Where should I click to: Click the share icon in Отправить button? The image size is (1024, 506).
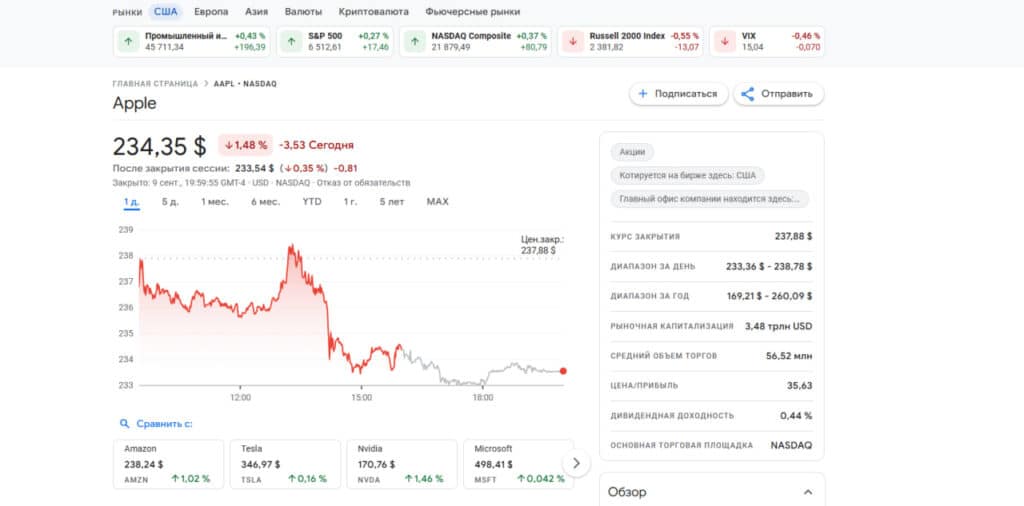pyautogui.click(x=748, y=94)
